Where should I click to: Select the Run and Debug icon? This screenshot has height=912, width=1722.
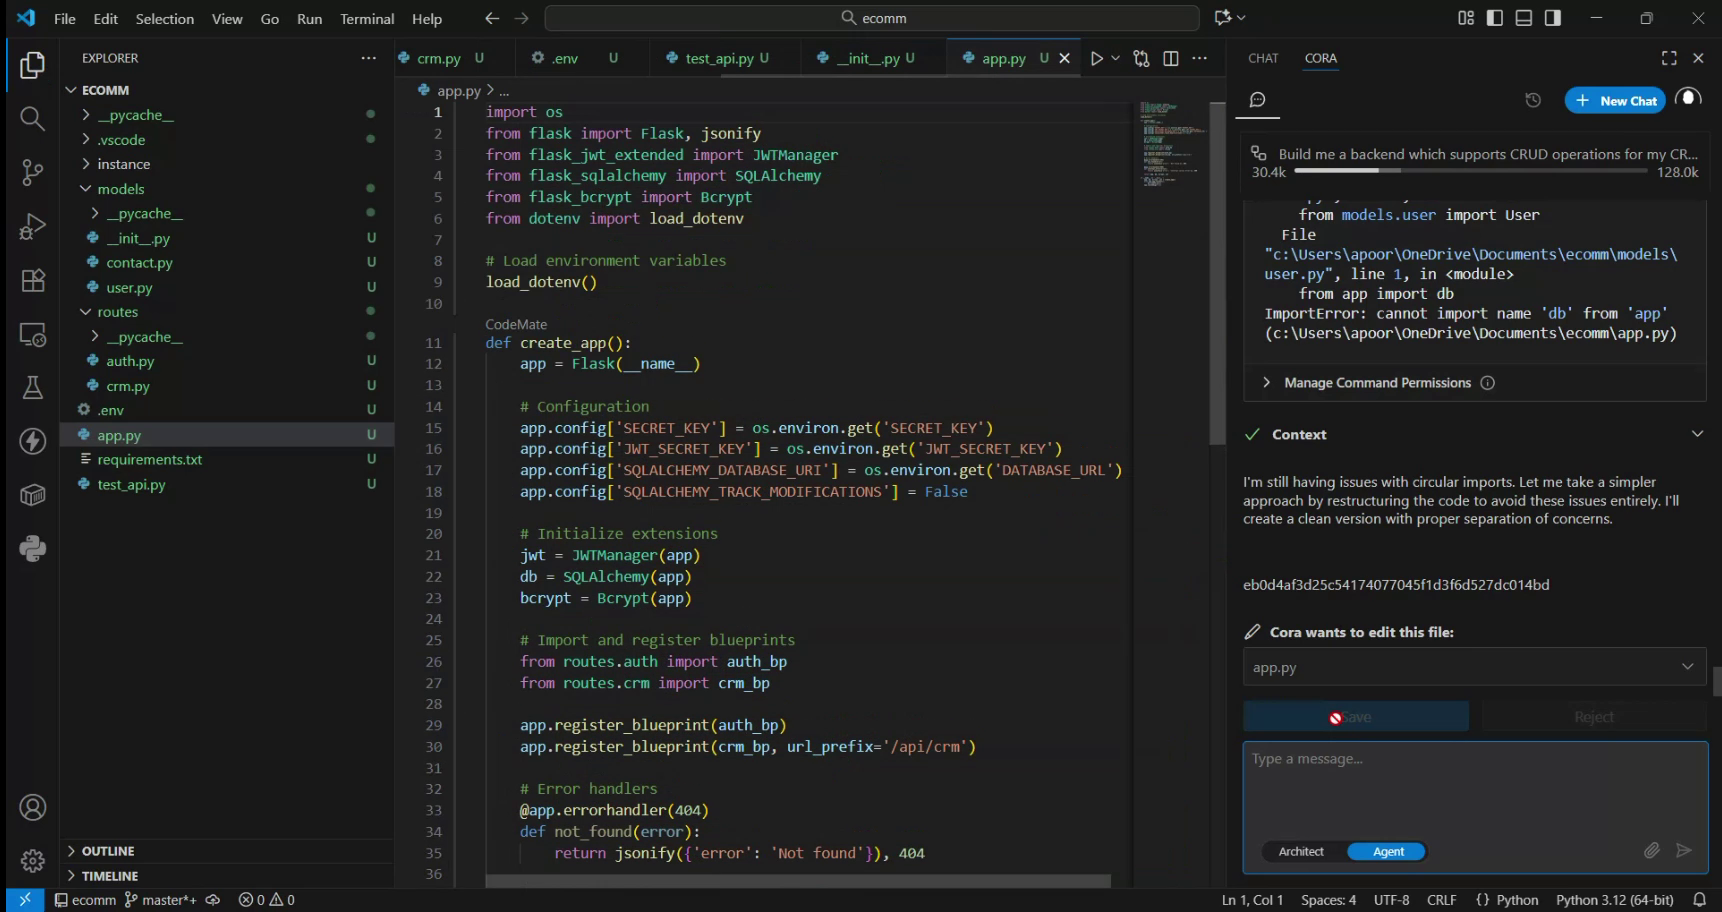pos(31,226)
